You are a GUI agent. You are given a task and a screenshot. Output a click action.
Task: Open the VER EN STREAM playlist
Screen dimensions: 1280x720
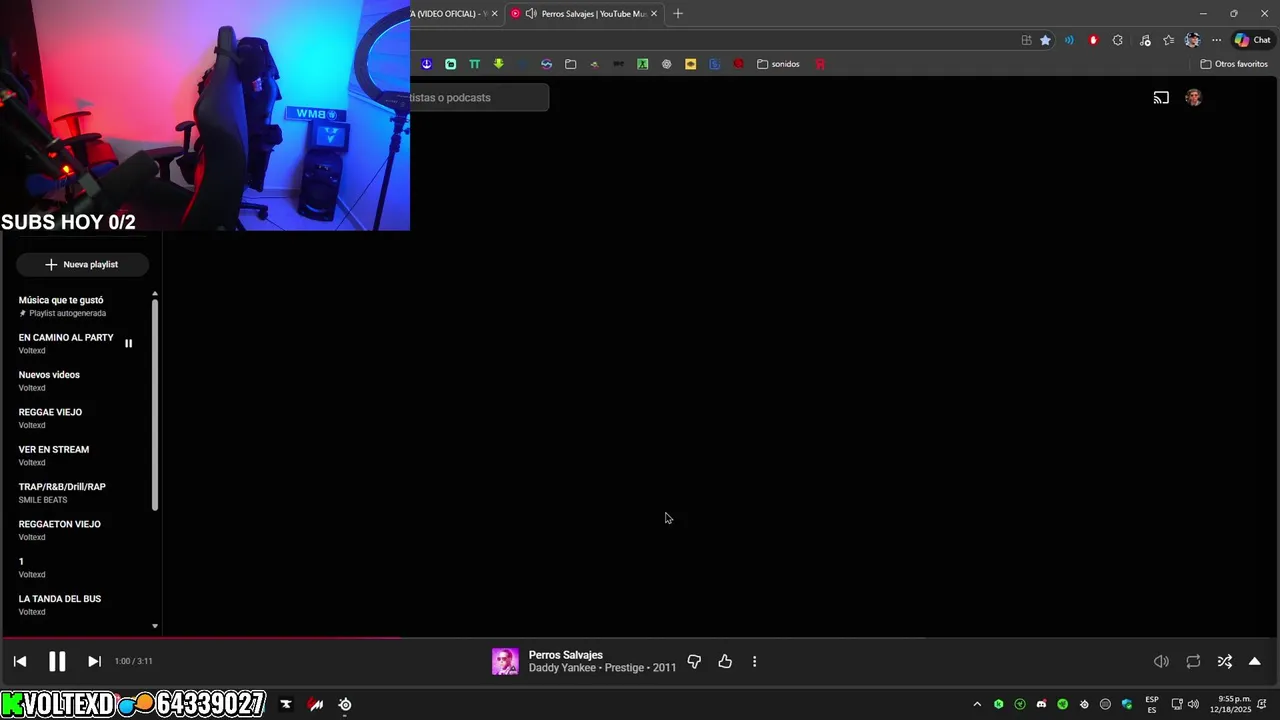click(x=54, y=455)
